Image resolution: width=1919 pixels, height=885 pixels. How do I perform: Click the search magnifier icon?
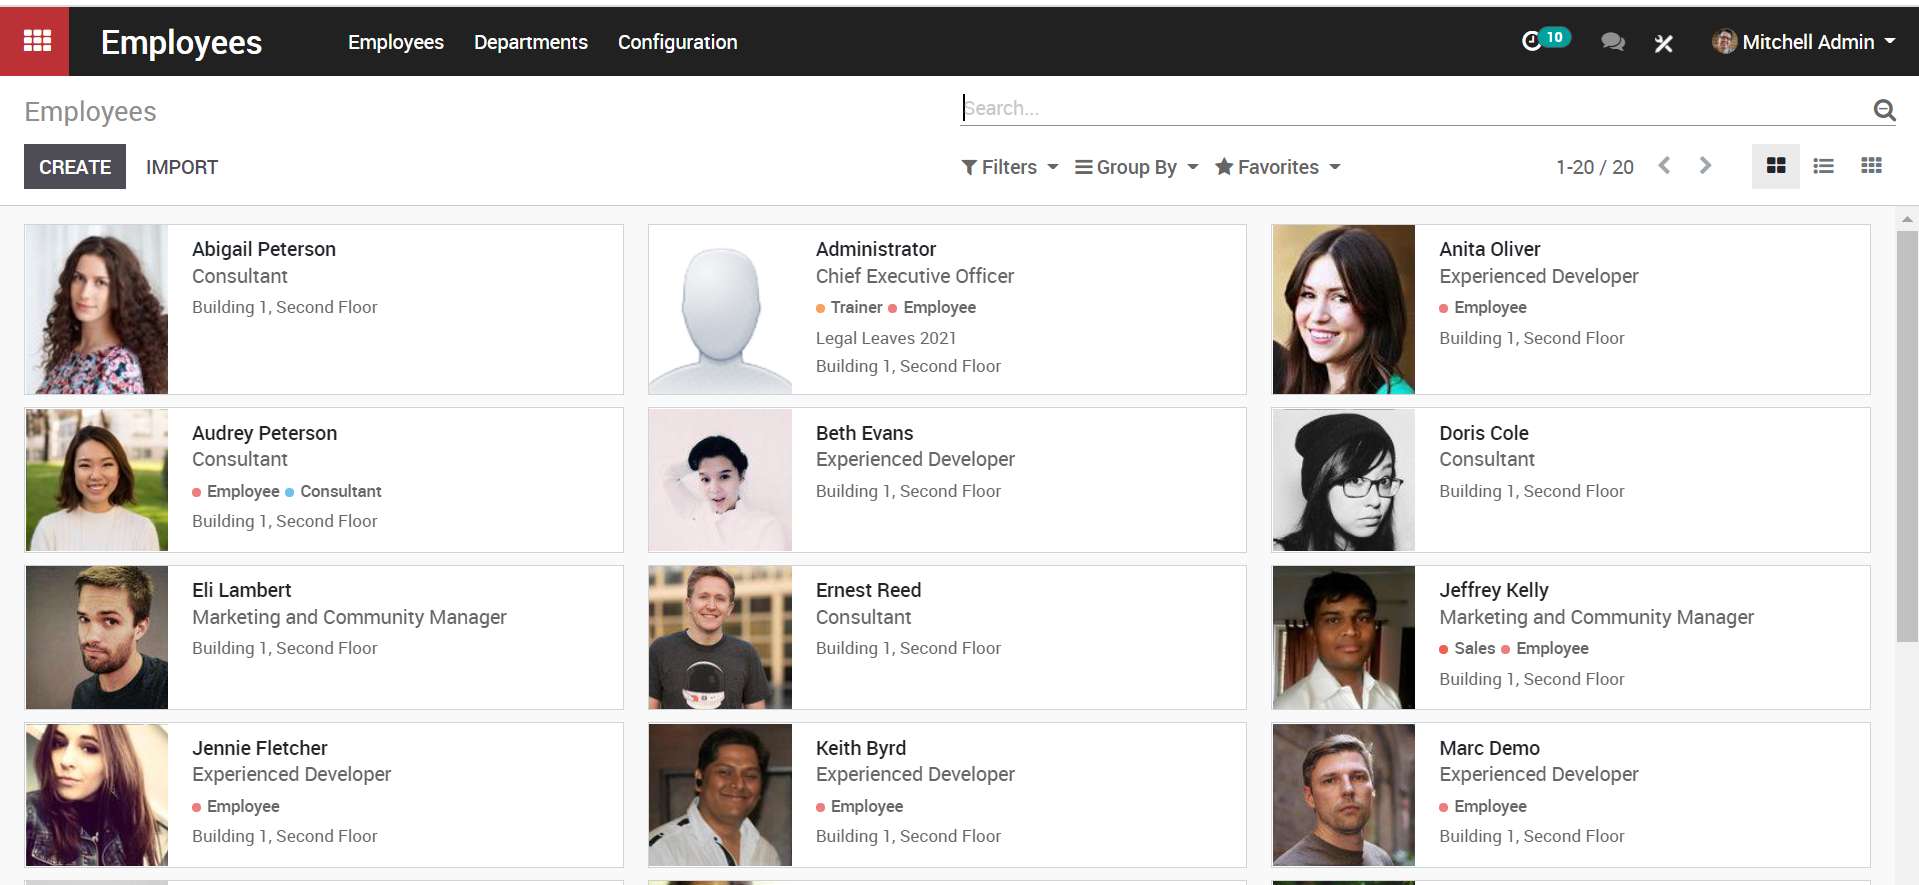[1884, 110]
